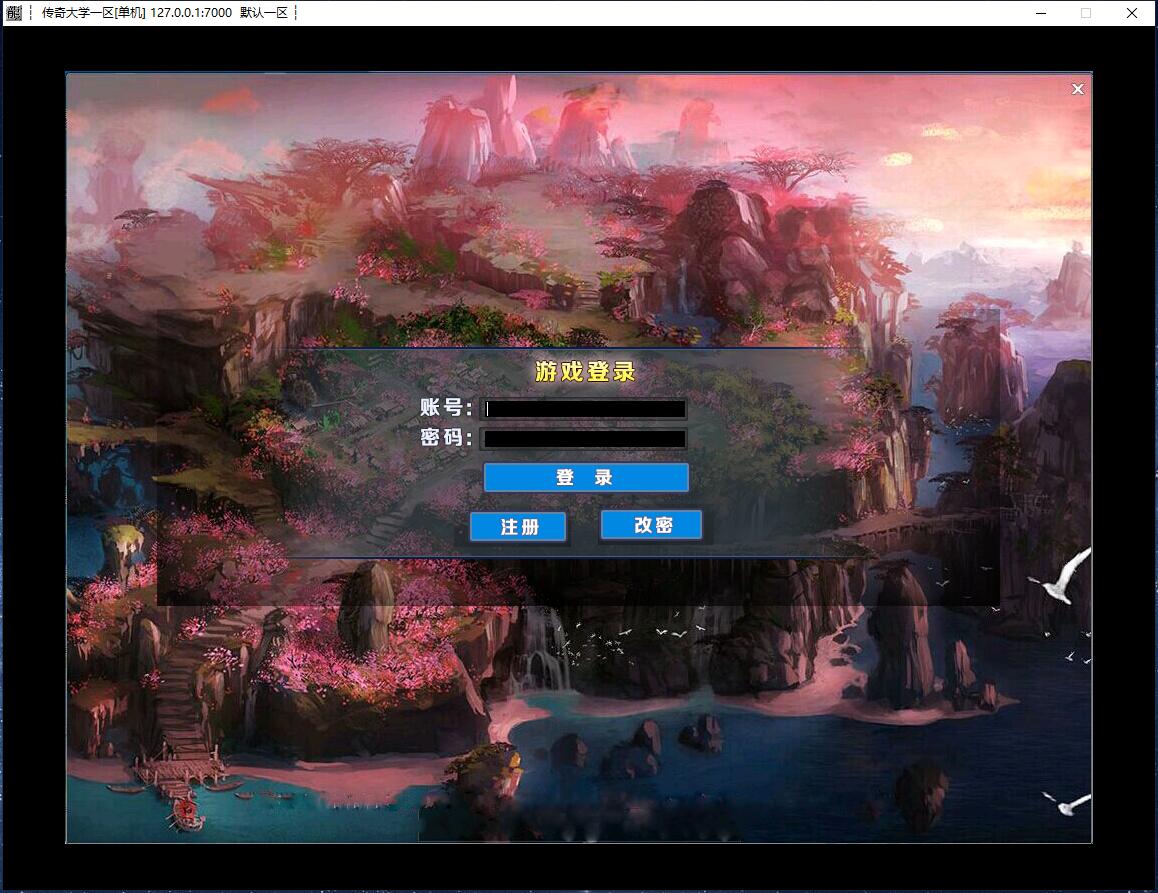Click the 密码: label

click(x=446, y=437)
